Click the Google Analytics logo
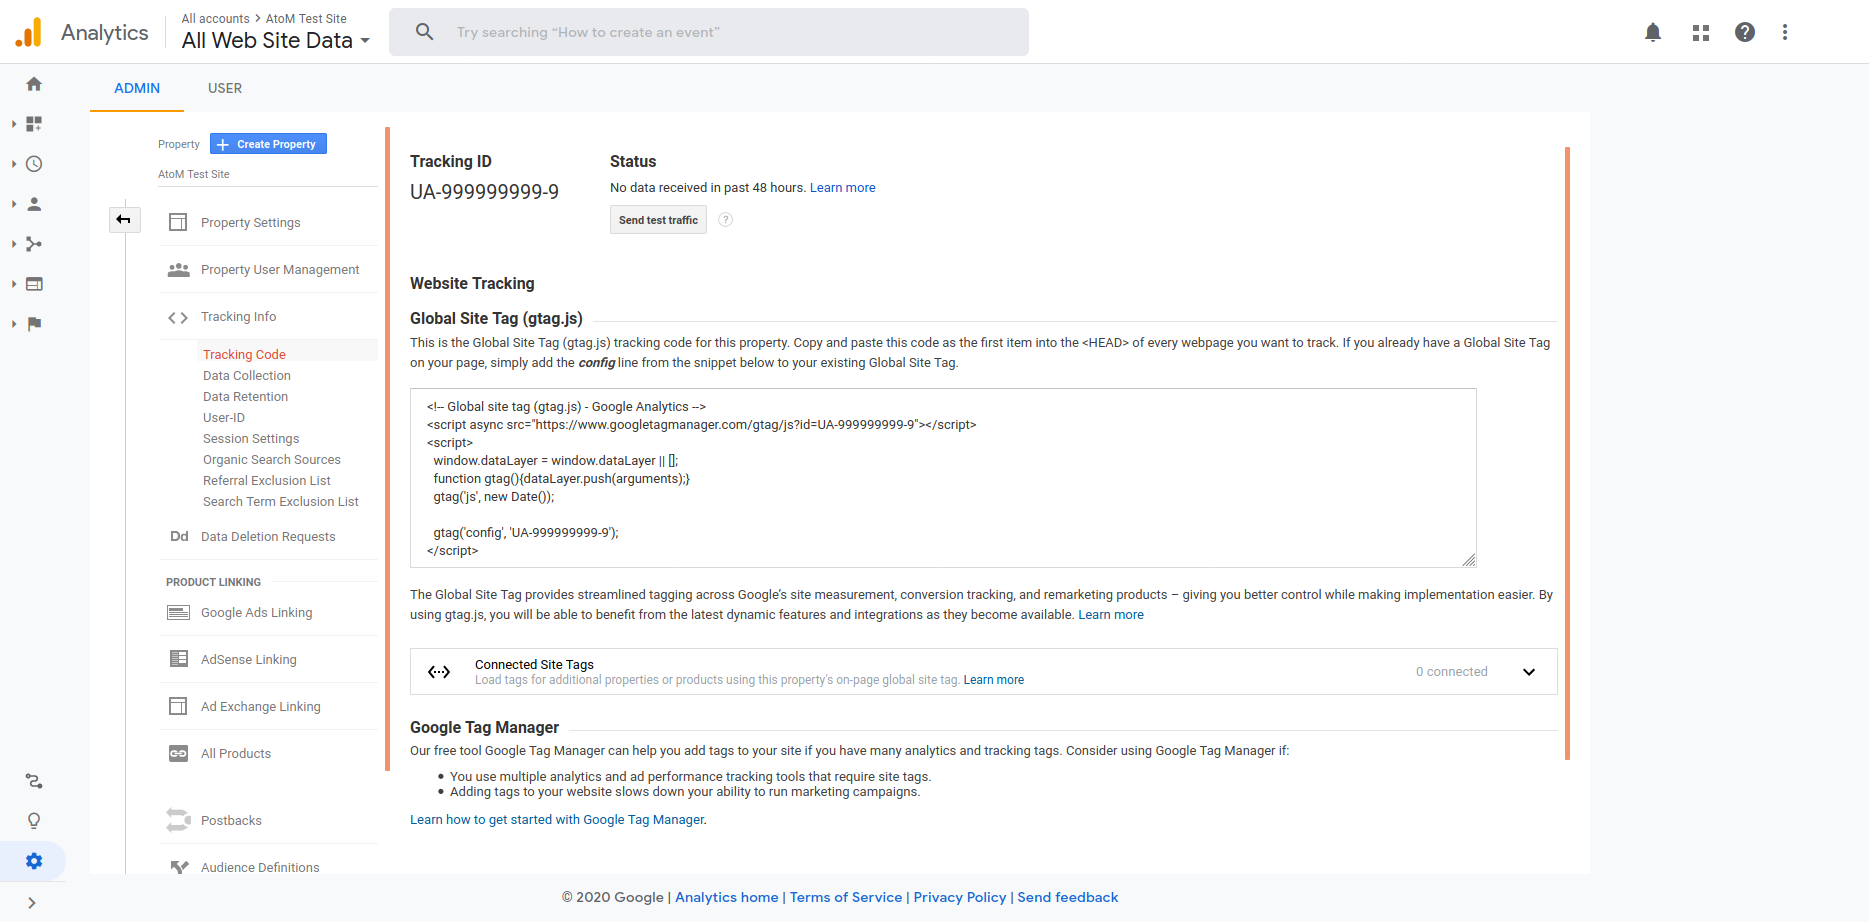The width and height of the screenshot is (1869, 922). coord(29,32)
